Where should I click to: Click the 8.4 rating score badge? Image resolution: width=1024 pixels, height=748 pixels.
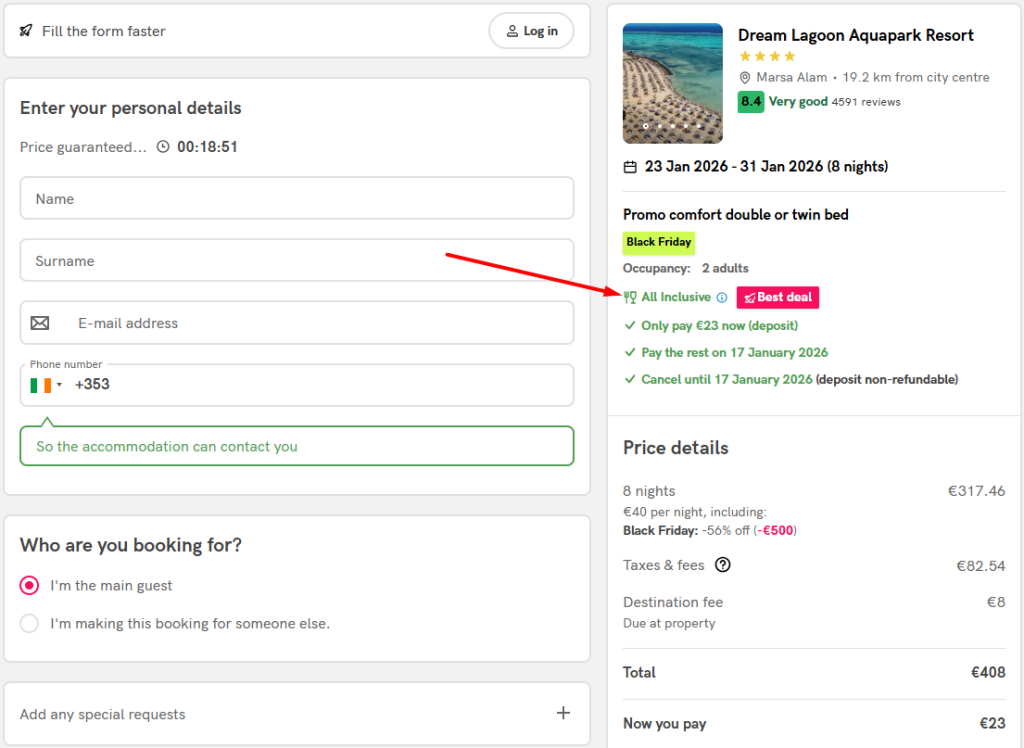[750, 101]
